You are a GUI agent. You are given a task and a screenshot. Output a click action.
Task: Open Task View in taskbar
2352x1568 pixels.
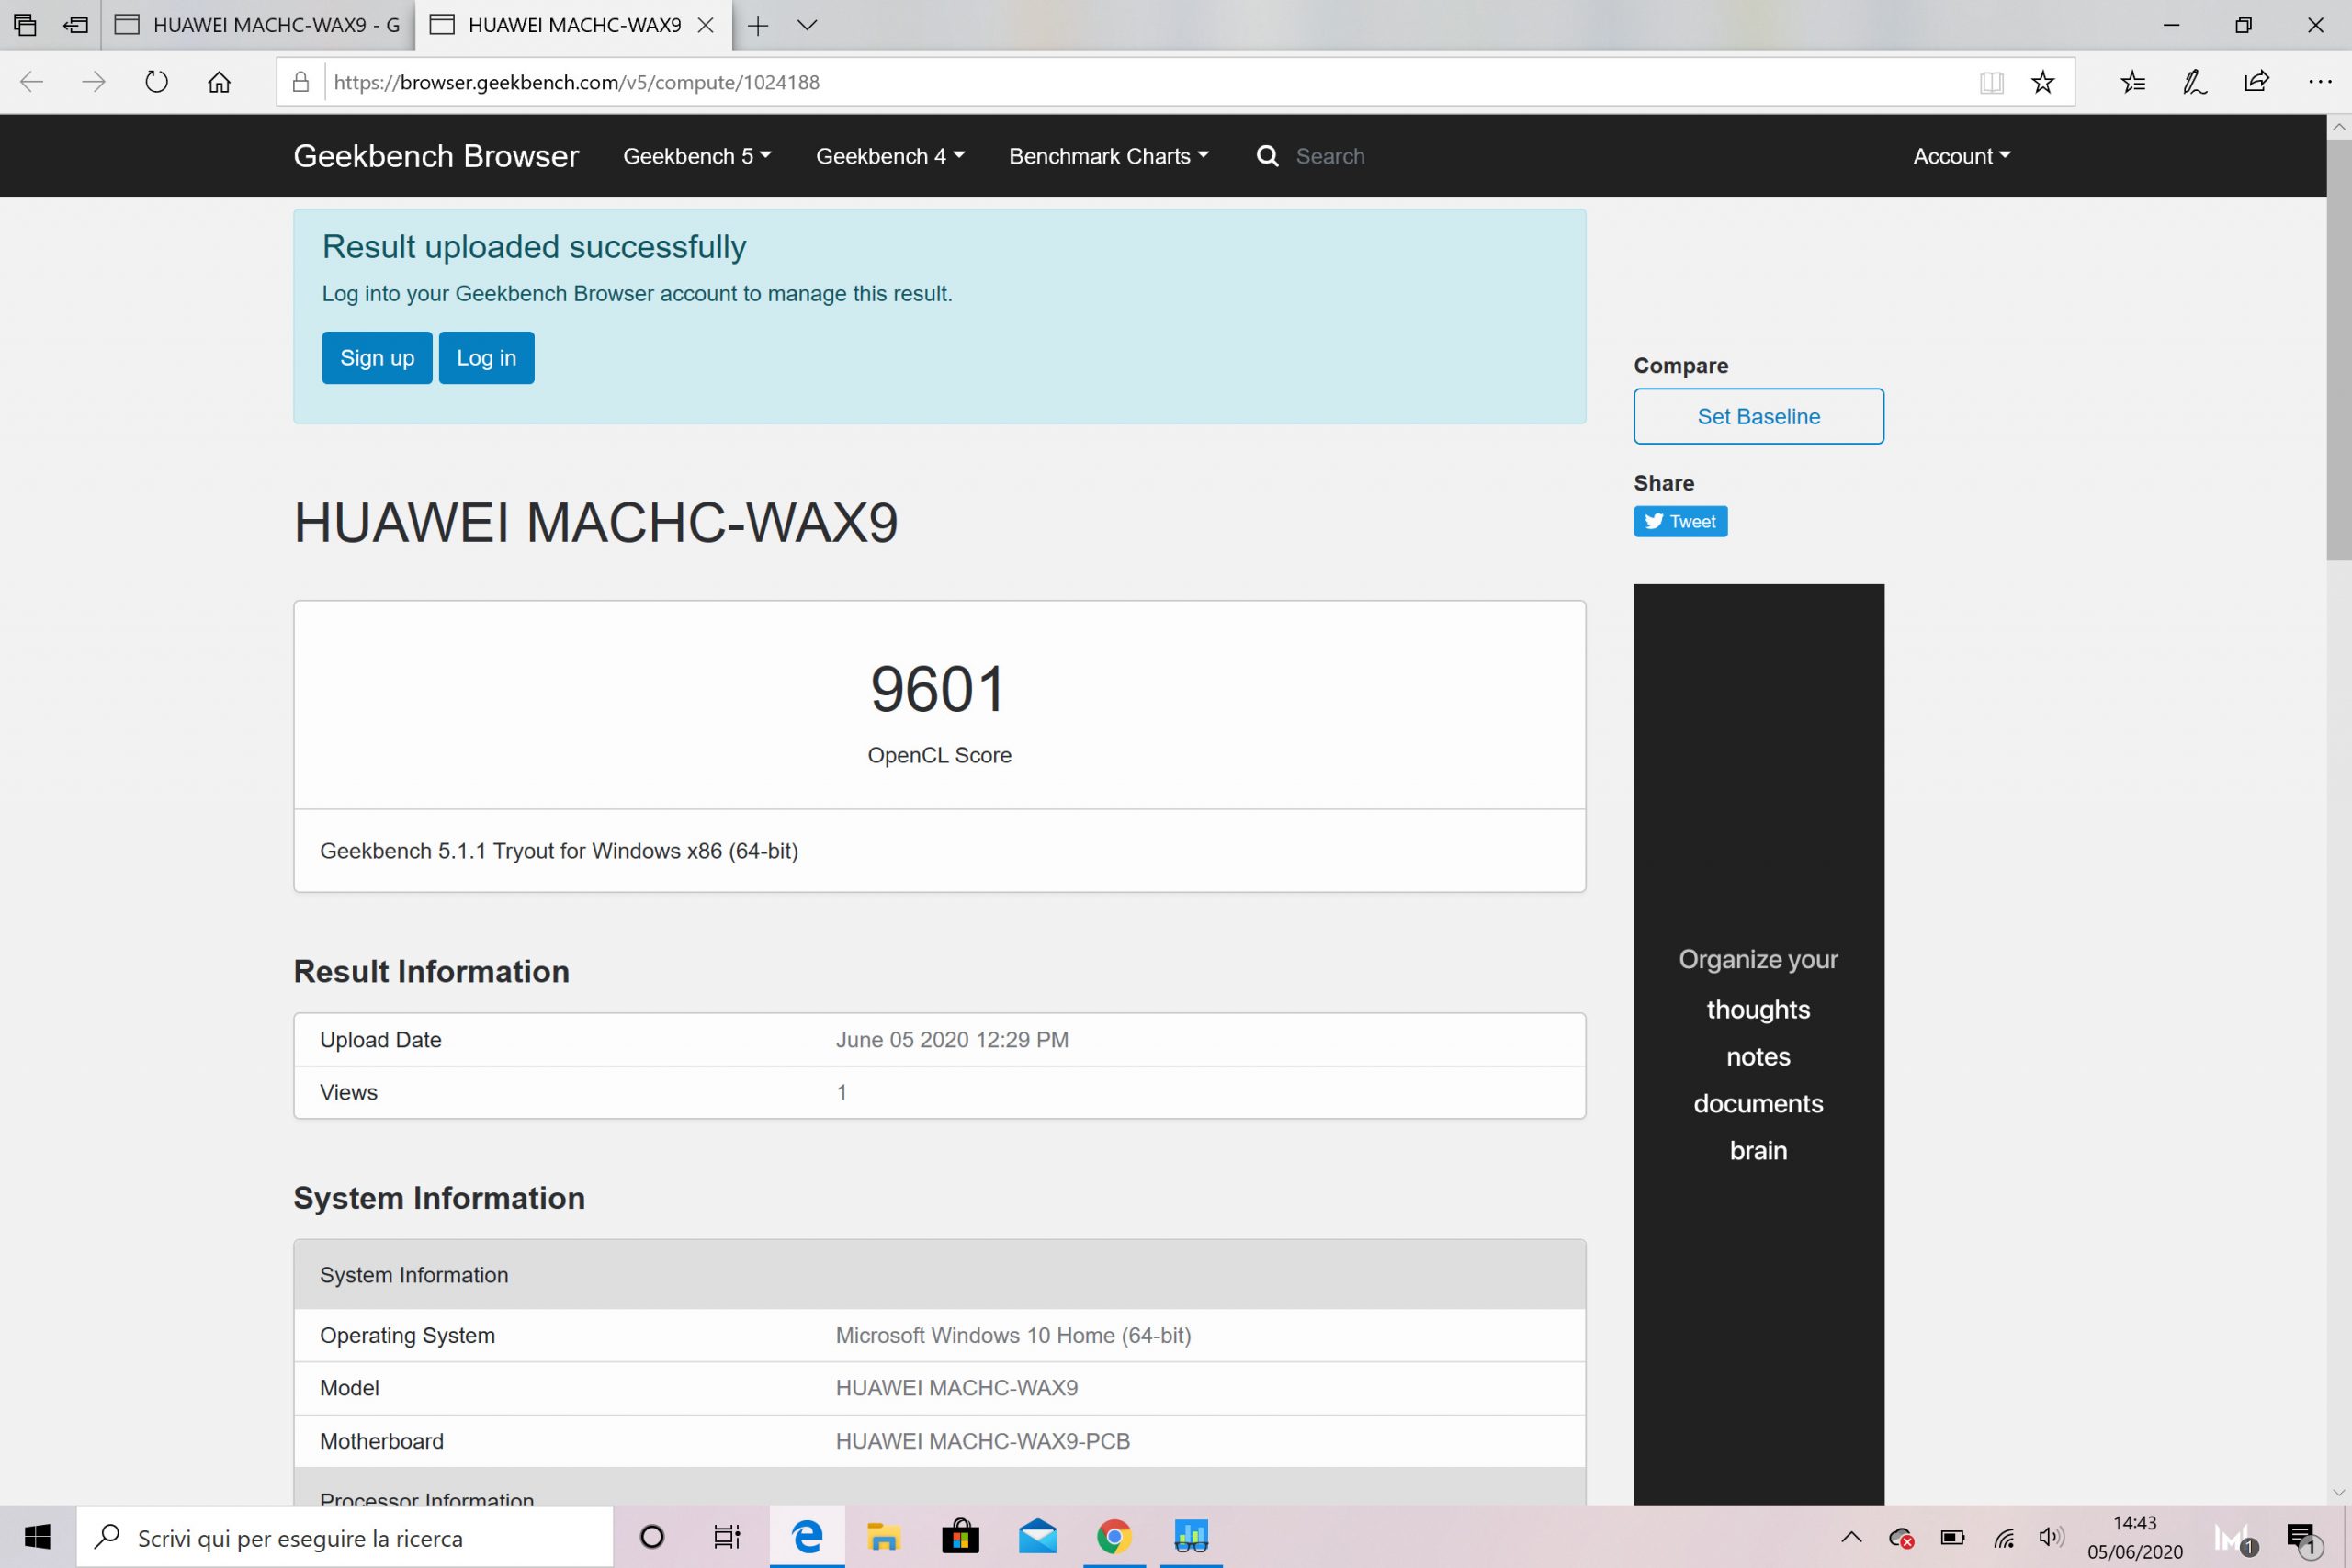click(x=727, y=1537)
